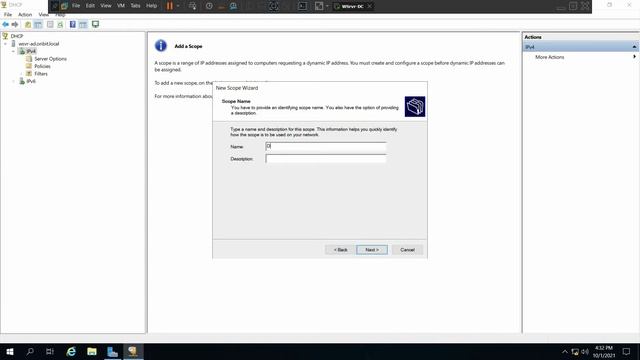Select the DHCP root node icon

click(x=5, y=36)
